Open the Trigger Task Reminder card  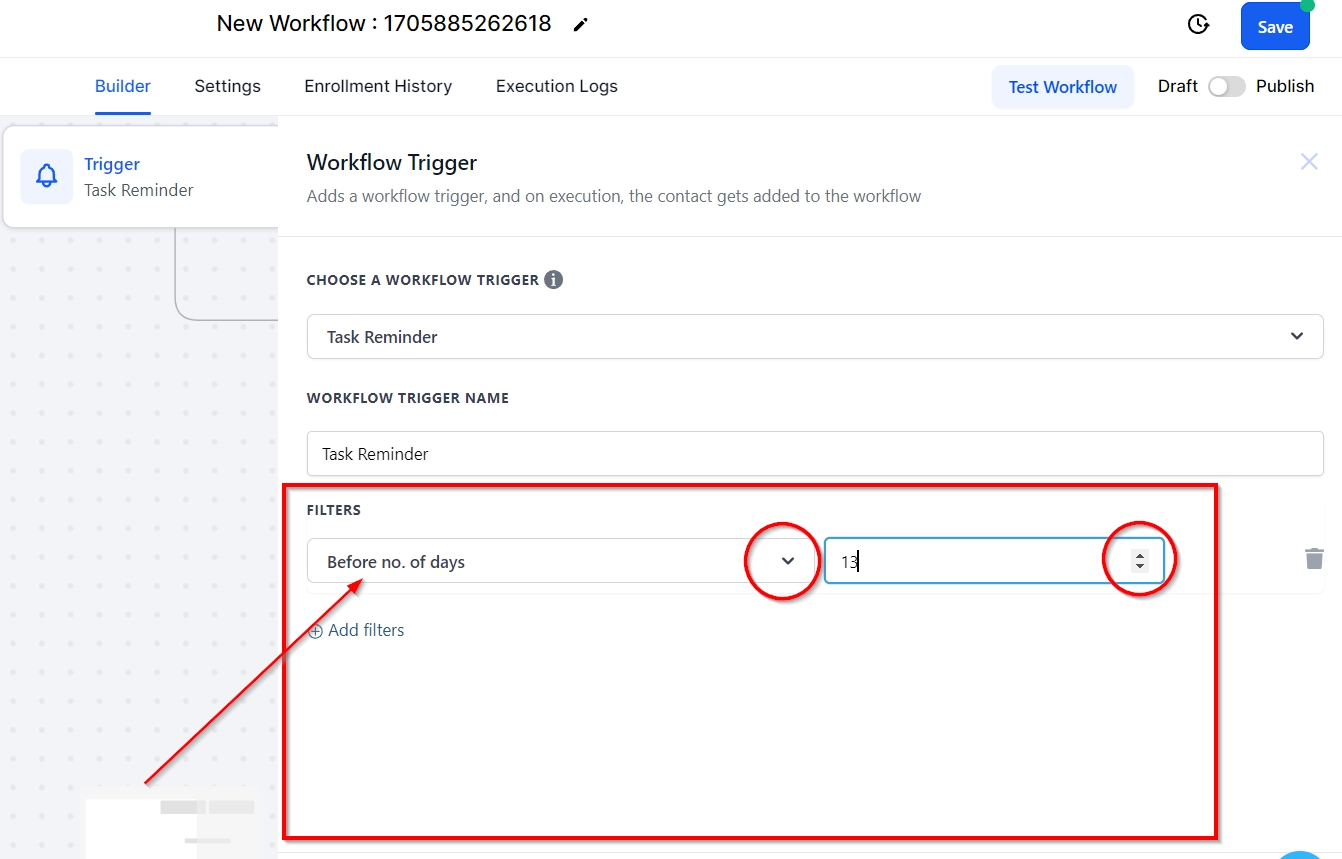click(141, 177)
